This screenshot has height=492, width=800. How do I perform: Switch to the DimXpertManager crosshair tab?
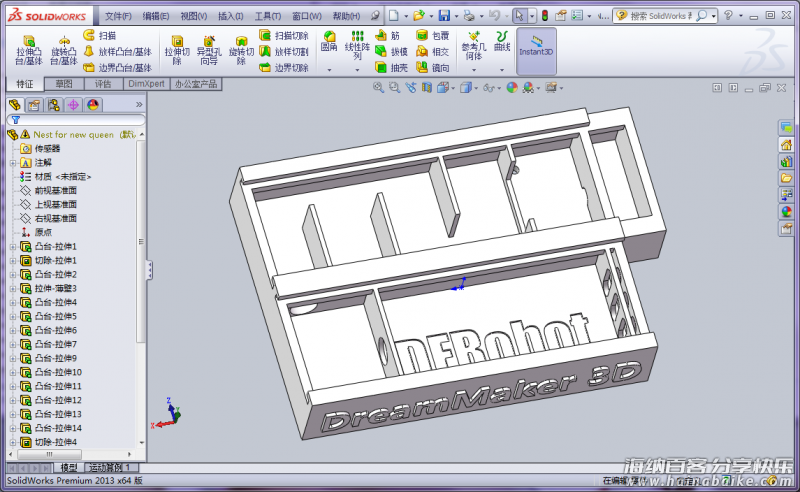[x=73, y=105]
